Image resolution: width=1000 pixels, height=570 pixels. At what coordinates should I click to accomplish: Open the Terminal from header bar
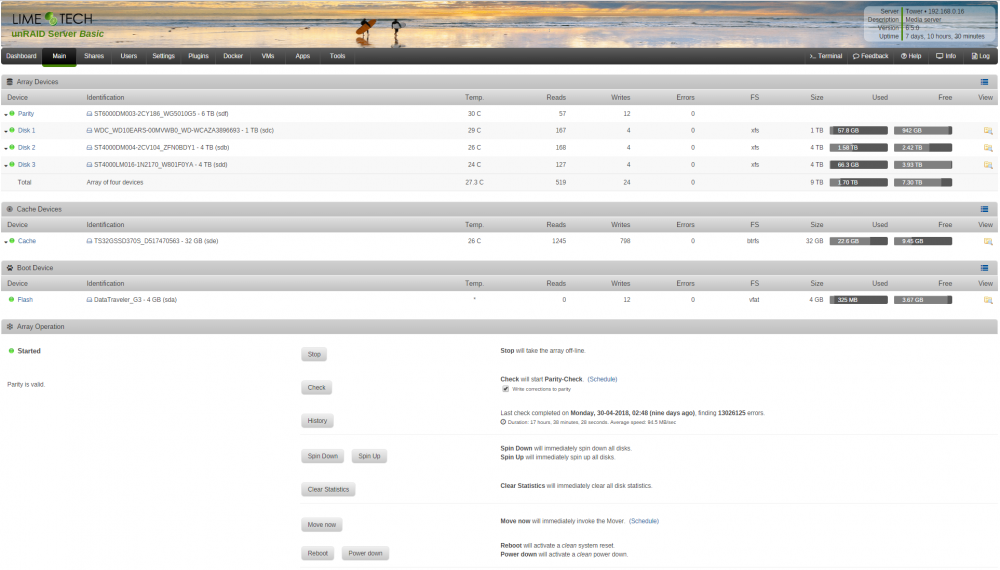[826, 56]
